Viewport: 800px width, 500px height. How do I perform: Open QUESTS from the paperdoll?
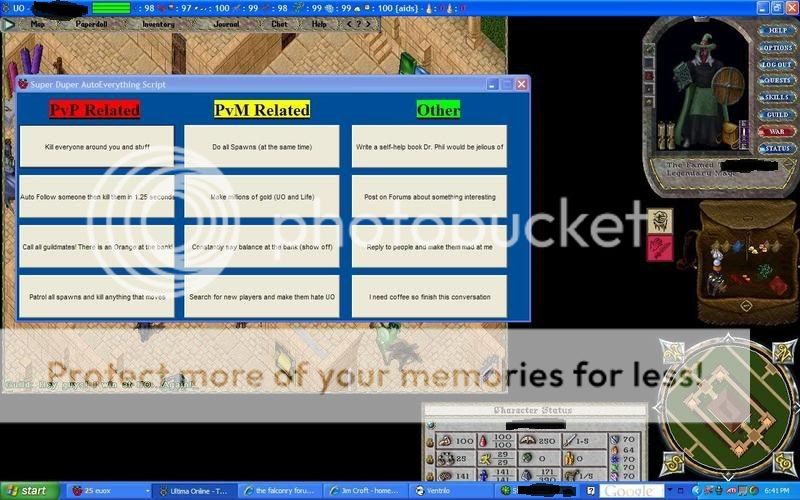point(777,81)
